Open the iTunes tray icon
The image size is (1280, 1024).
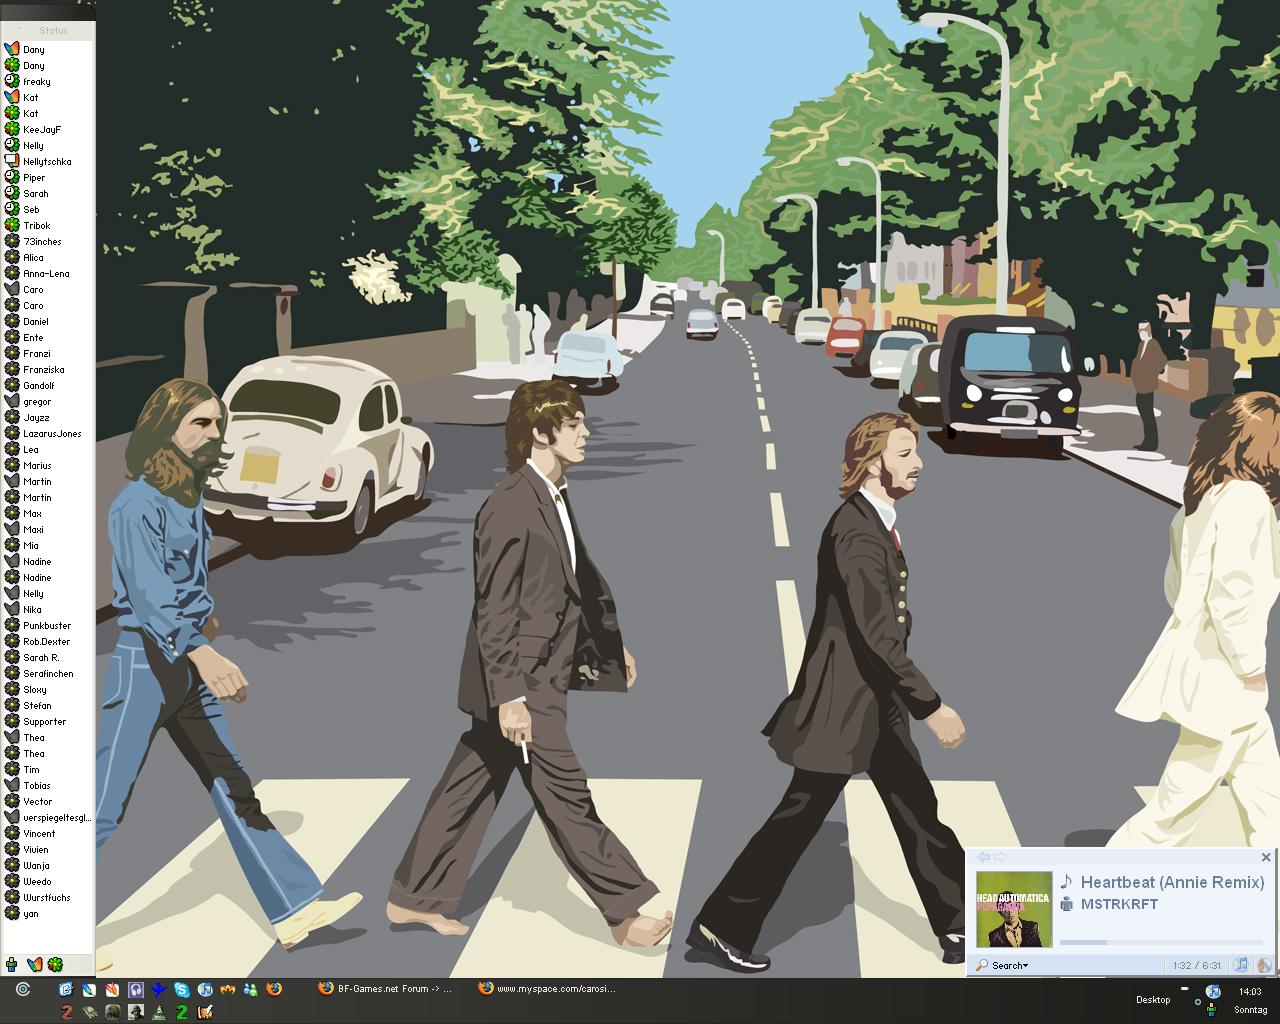point(1213,991)
